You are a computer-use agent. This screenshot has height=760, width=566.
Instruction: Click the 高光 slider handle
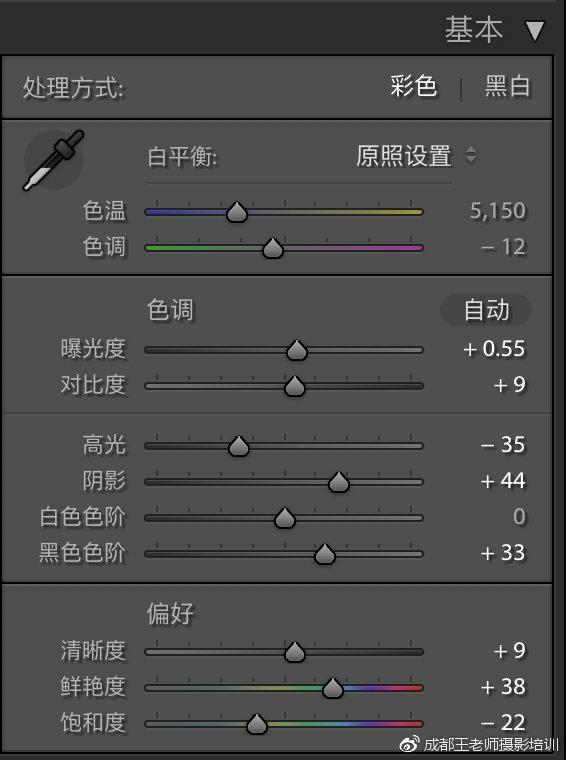[239, 446]
